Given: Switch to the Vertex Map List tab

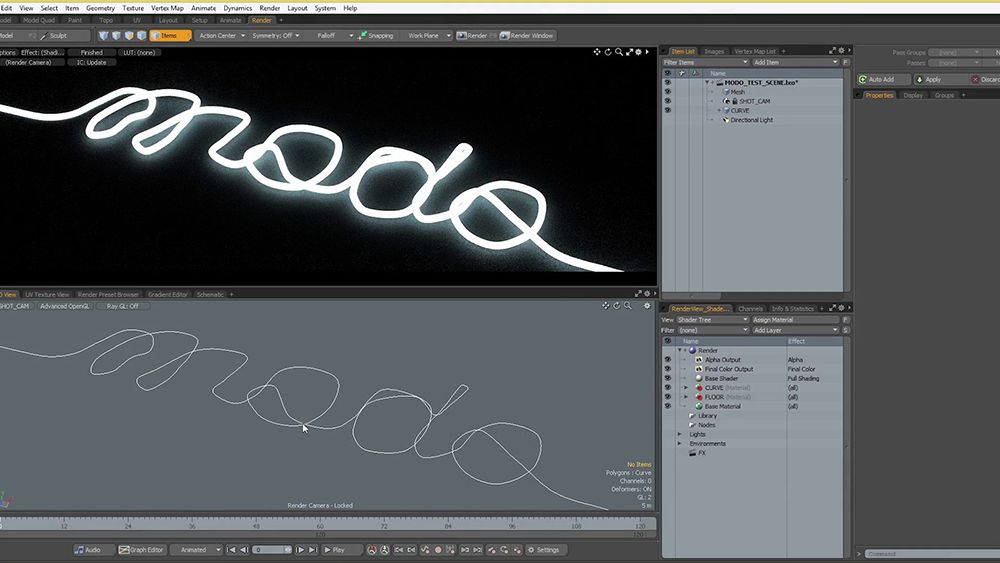Looking at the screenshot, I should [754, 51].
